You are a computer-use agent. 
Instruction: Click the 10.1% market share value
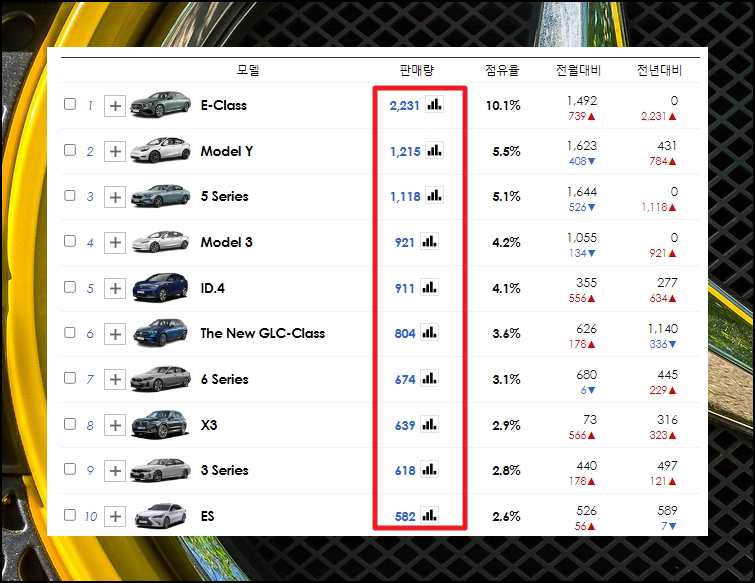tap(503, 105)
